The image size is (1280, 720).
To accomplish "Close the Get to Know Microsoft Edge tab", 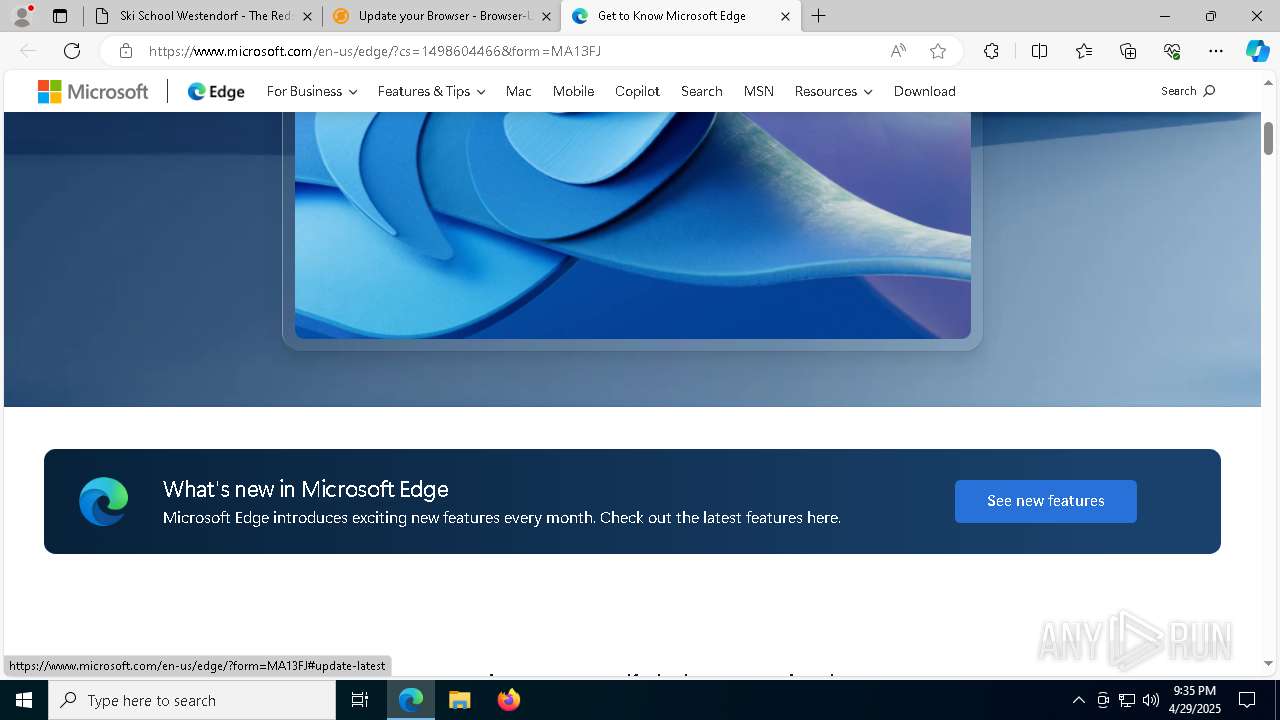I will tap(785, 16).
